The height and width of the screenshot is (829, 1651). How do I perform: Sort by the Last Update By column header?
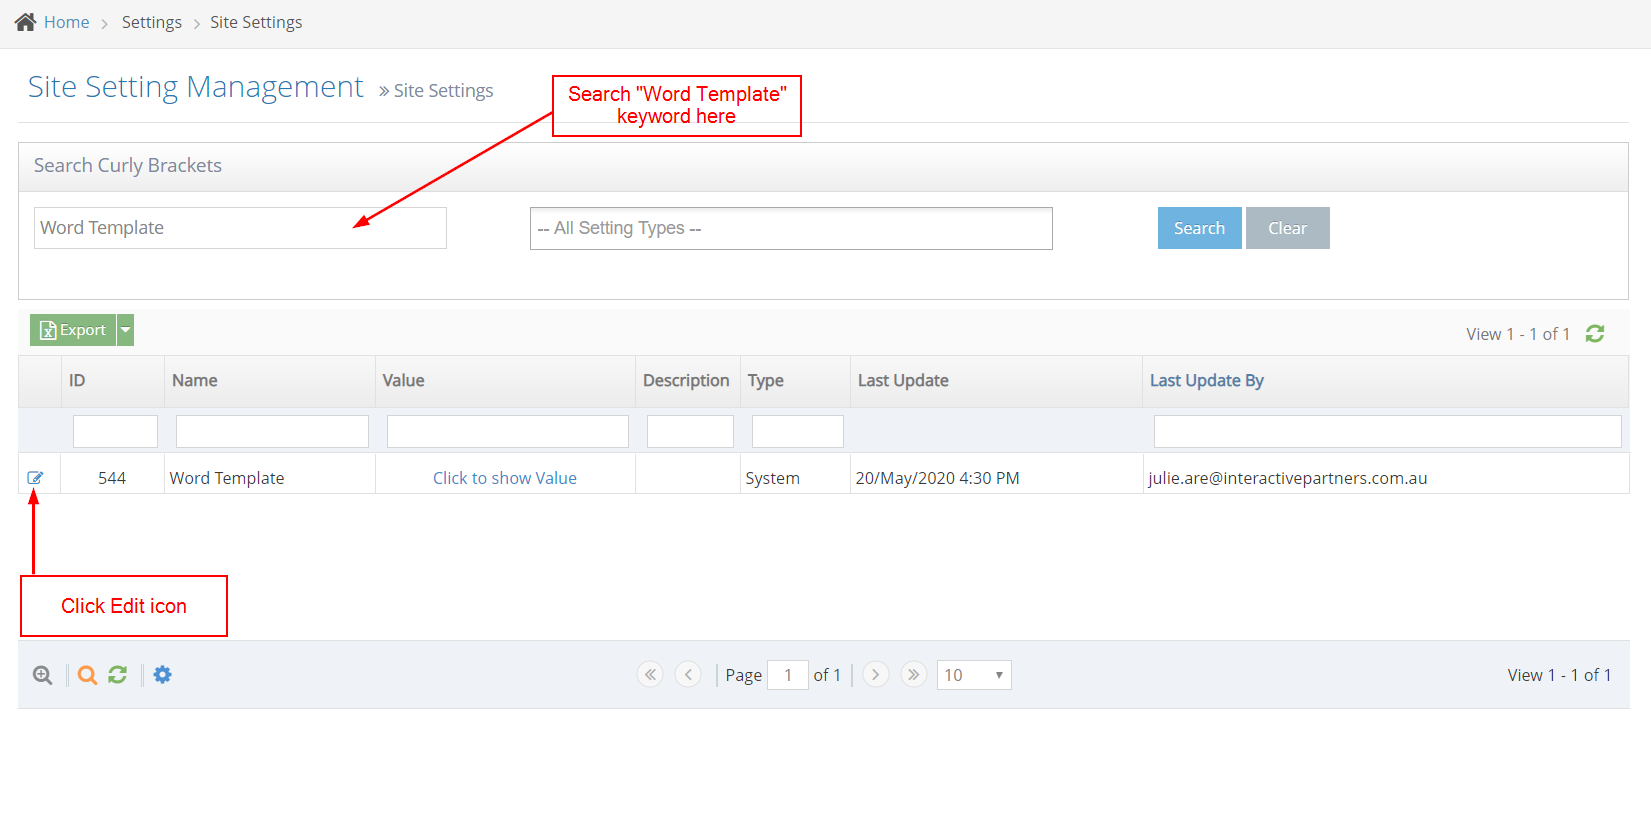(1206, 381)
